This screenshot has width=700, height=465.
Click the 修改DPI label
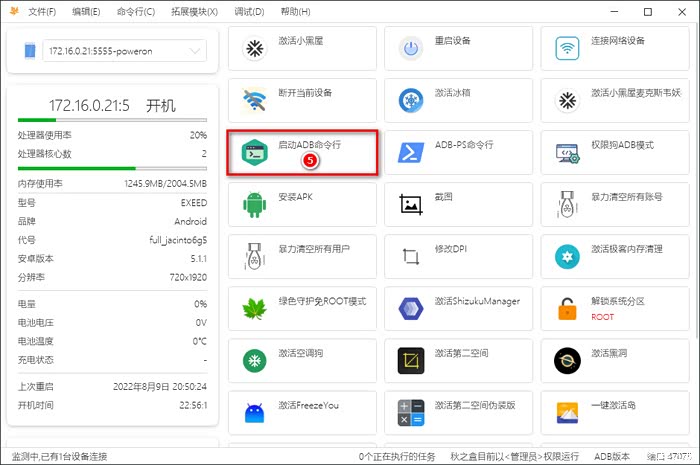[x=451, y=249]
